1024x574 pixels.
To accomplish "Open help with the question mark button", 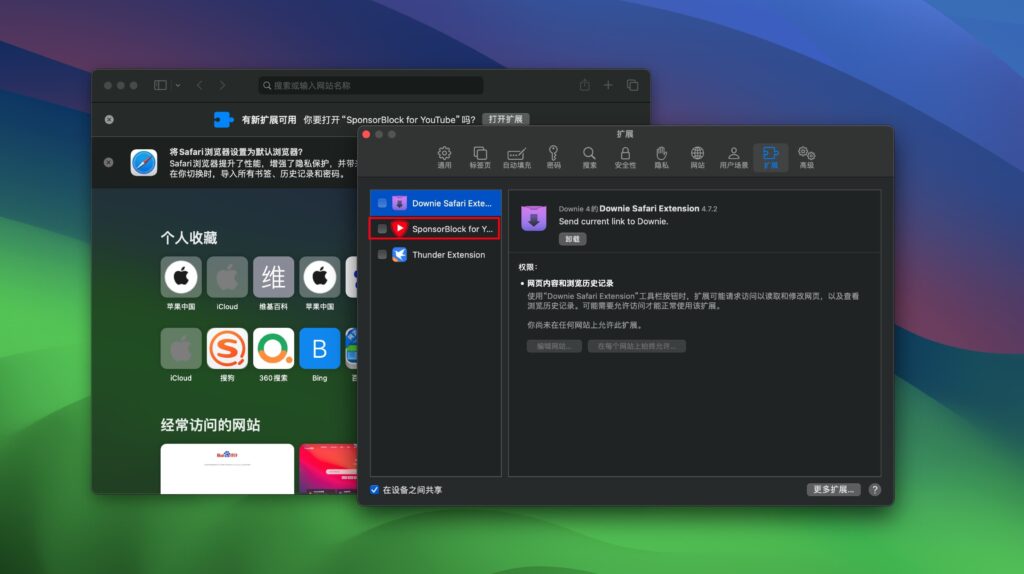I will tap(875, 490).
